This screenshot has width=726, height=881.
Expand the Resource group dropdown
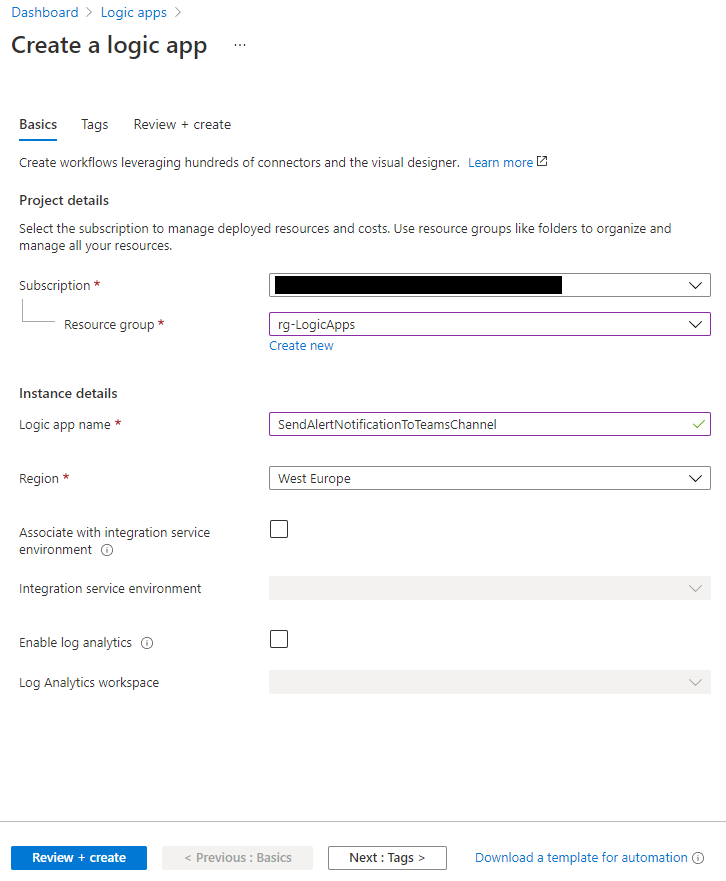coord(490,324)
